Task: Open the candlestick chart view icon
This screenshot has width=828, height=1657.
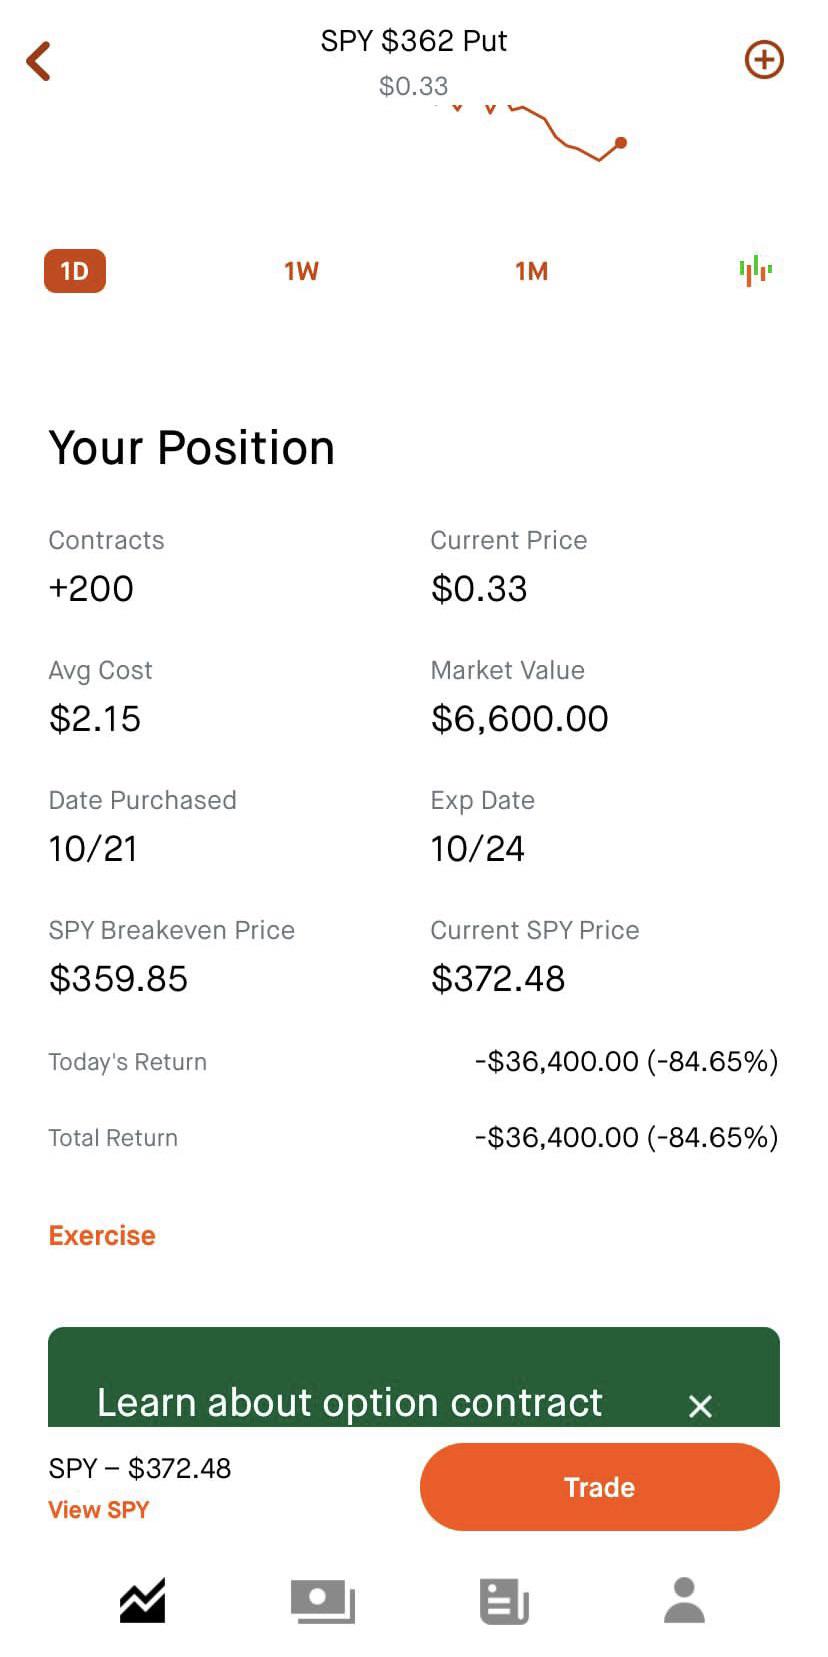Action: pos(755,270)
